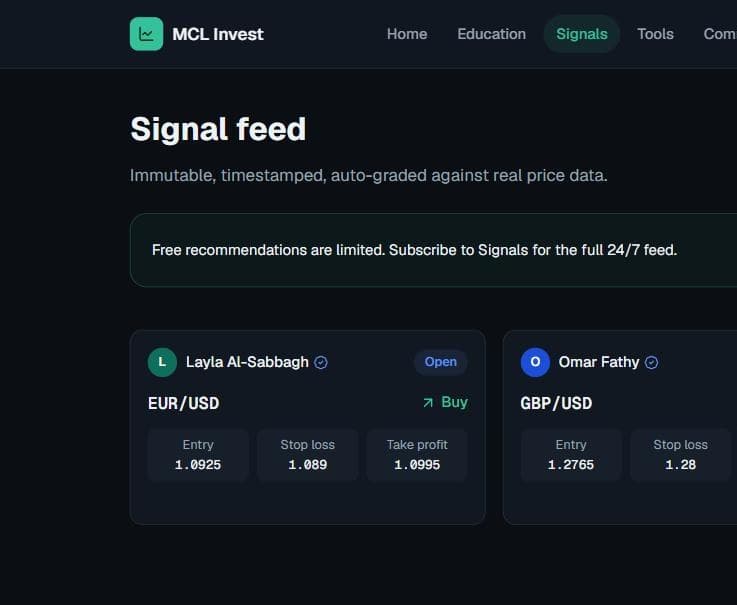The image size is (737, 605).
Task: Go to the Education page
Action: click(x=491, y=34)
